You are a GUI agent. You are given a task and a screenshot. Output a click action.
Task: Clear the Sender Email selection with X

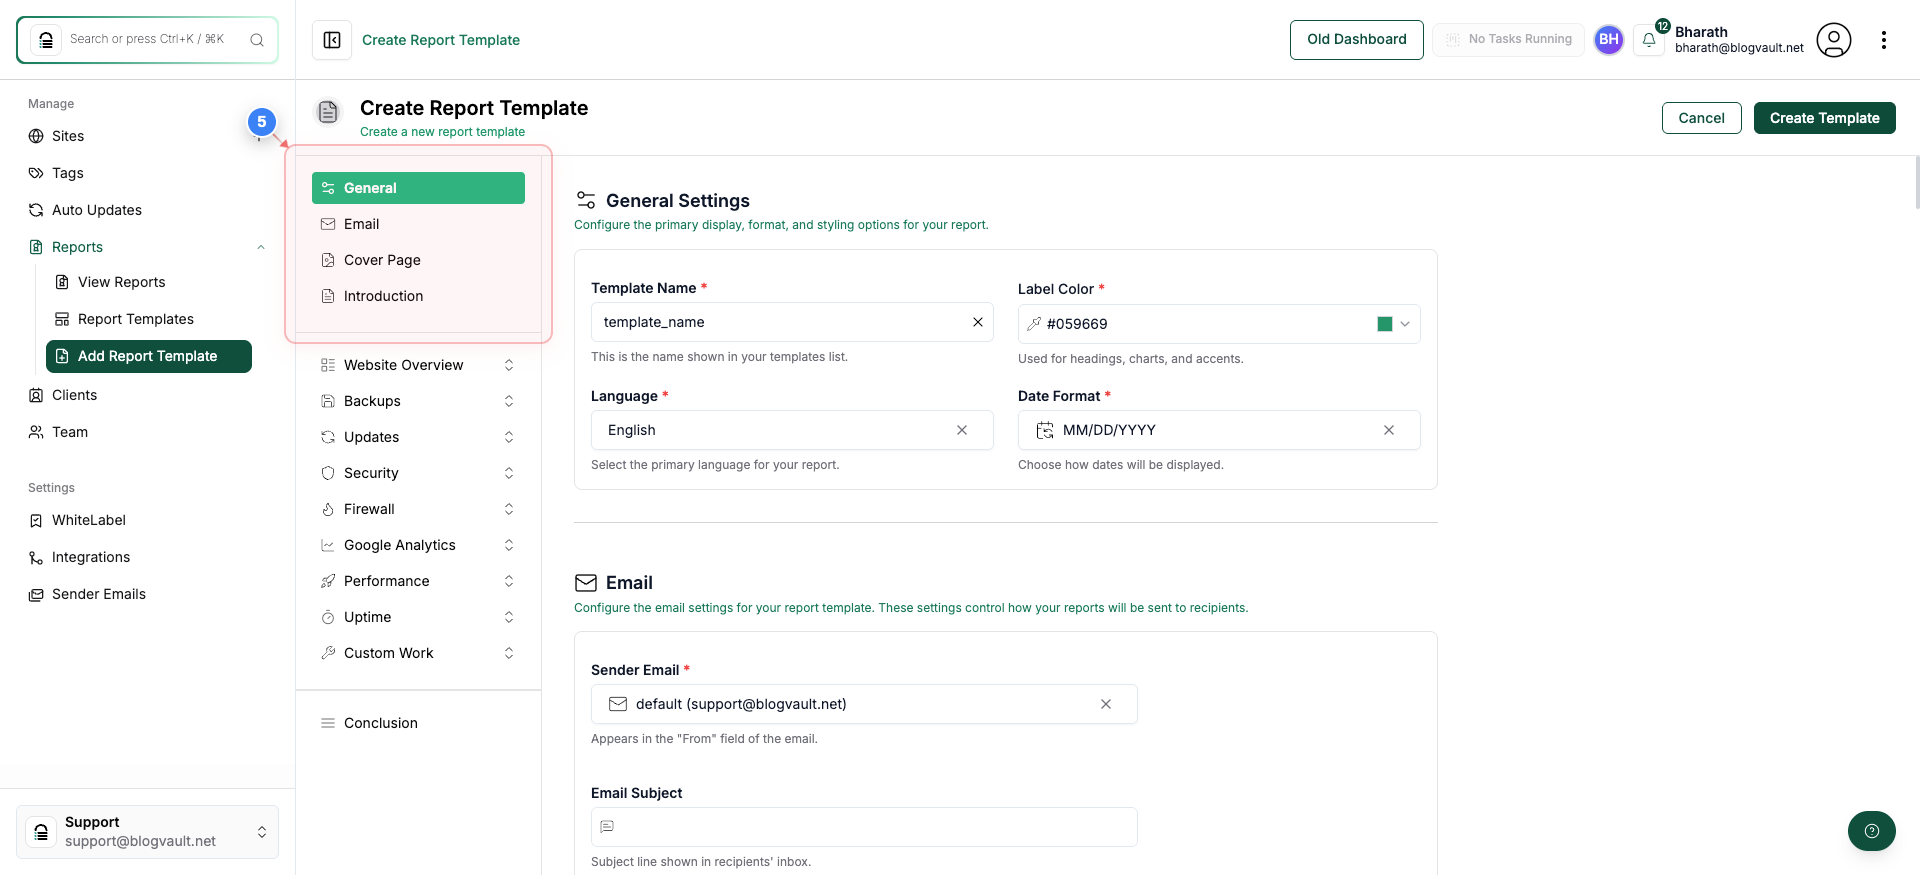1106,704
